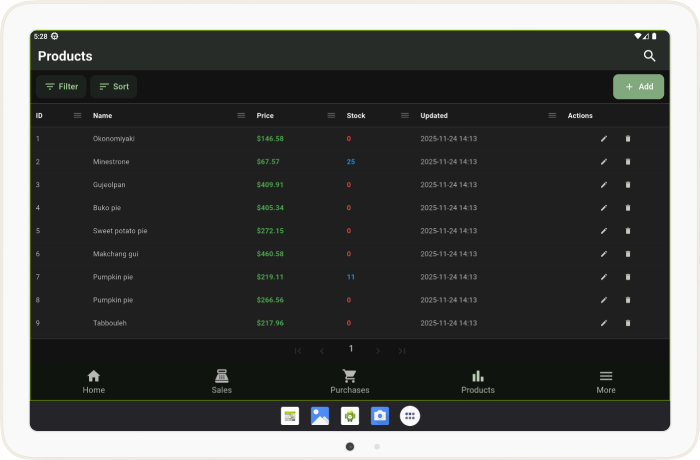Open the Name column menu icon
Image resolution: width=700 pixels, height=460 pixels.
(x=241, y=116)
